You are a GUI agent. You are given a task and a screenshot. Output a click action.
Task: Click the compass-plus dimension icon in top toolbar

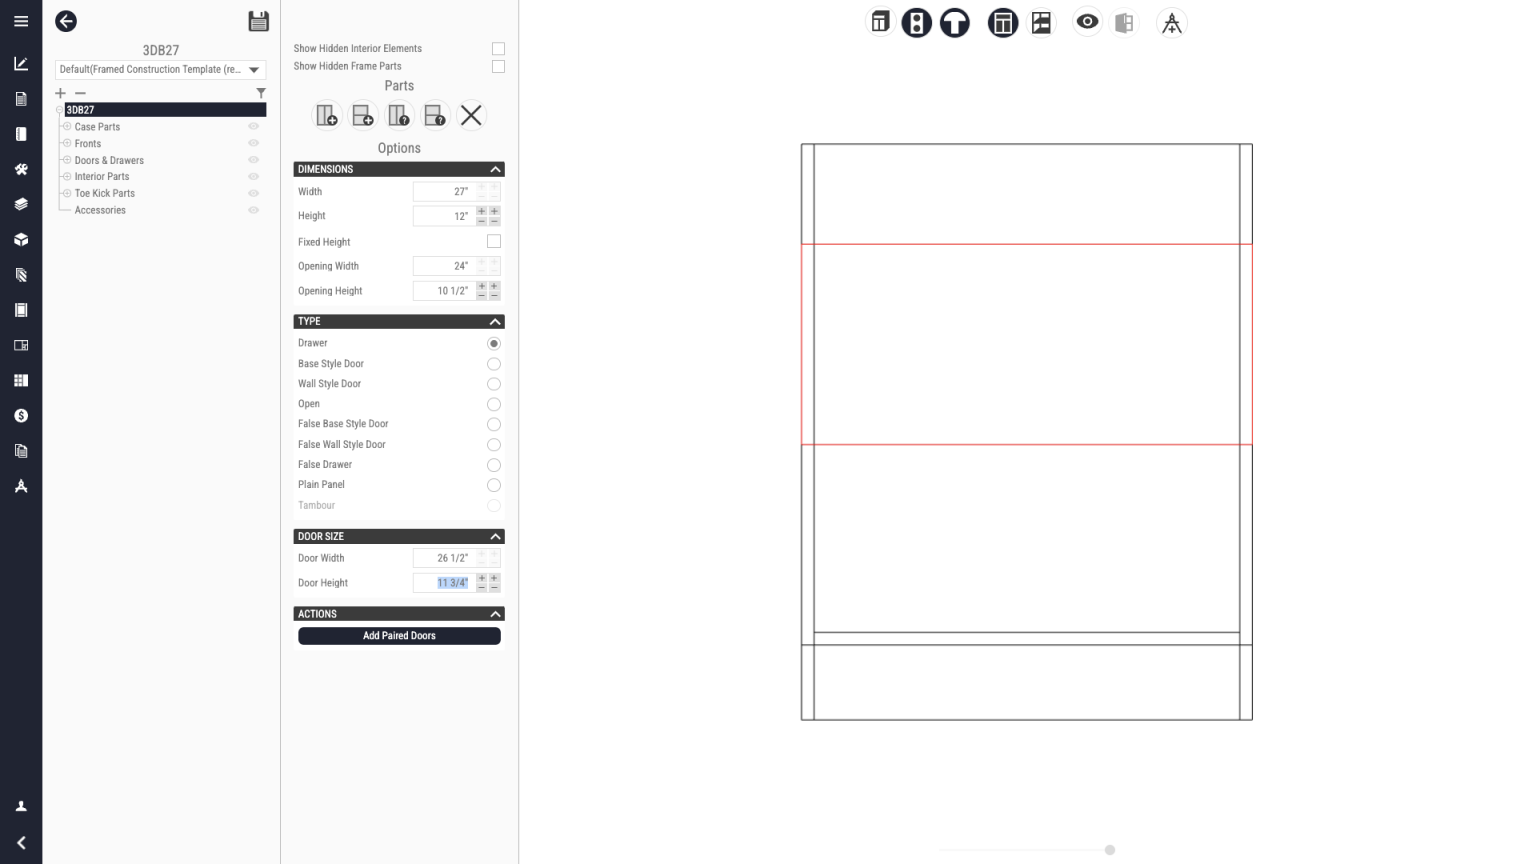pyautogui.click(x=1172, y=22)
